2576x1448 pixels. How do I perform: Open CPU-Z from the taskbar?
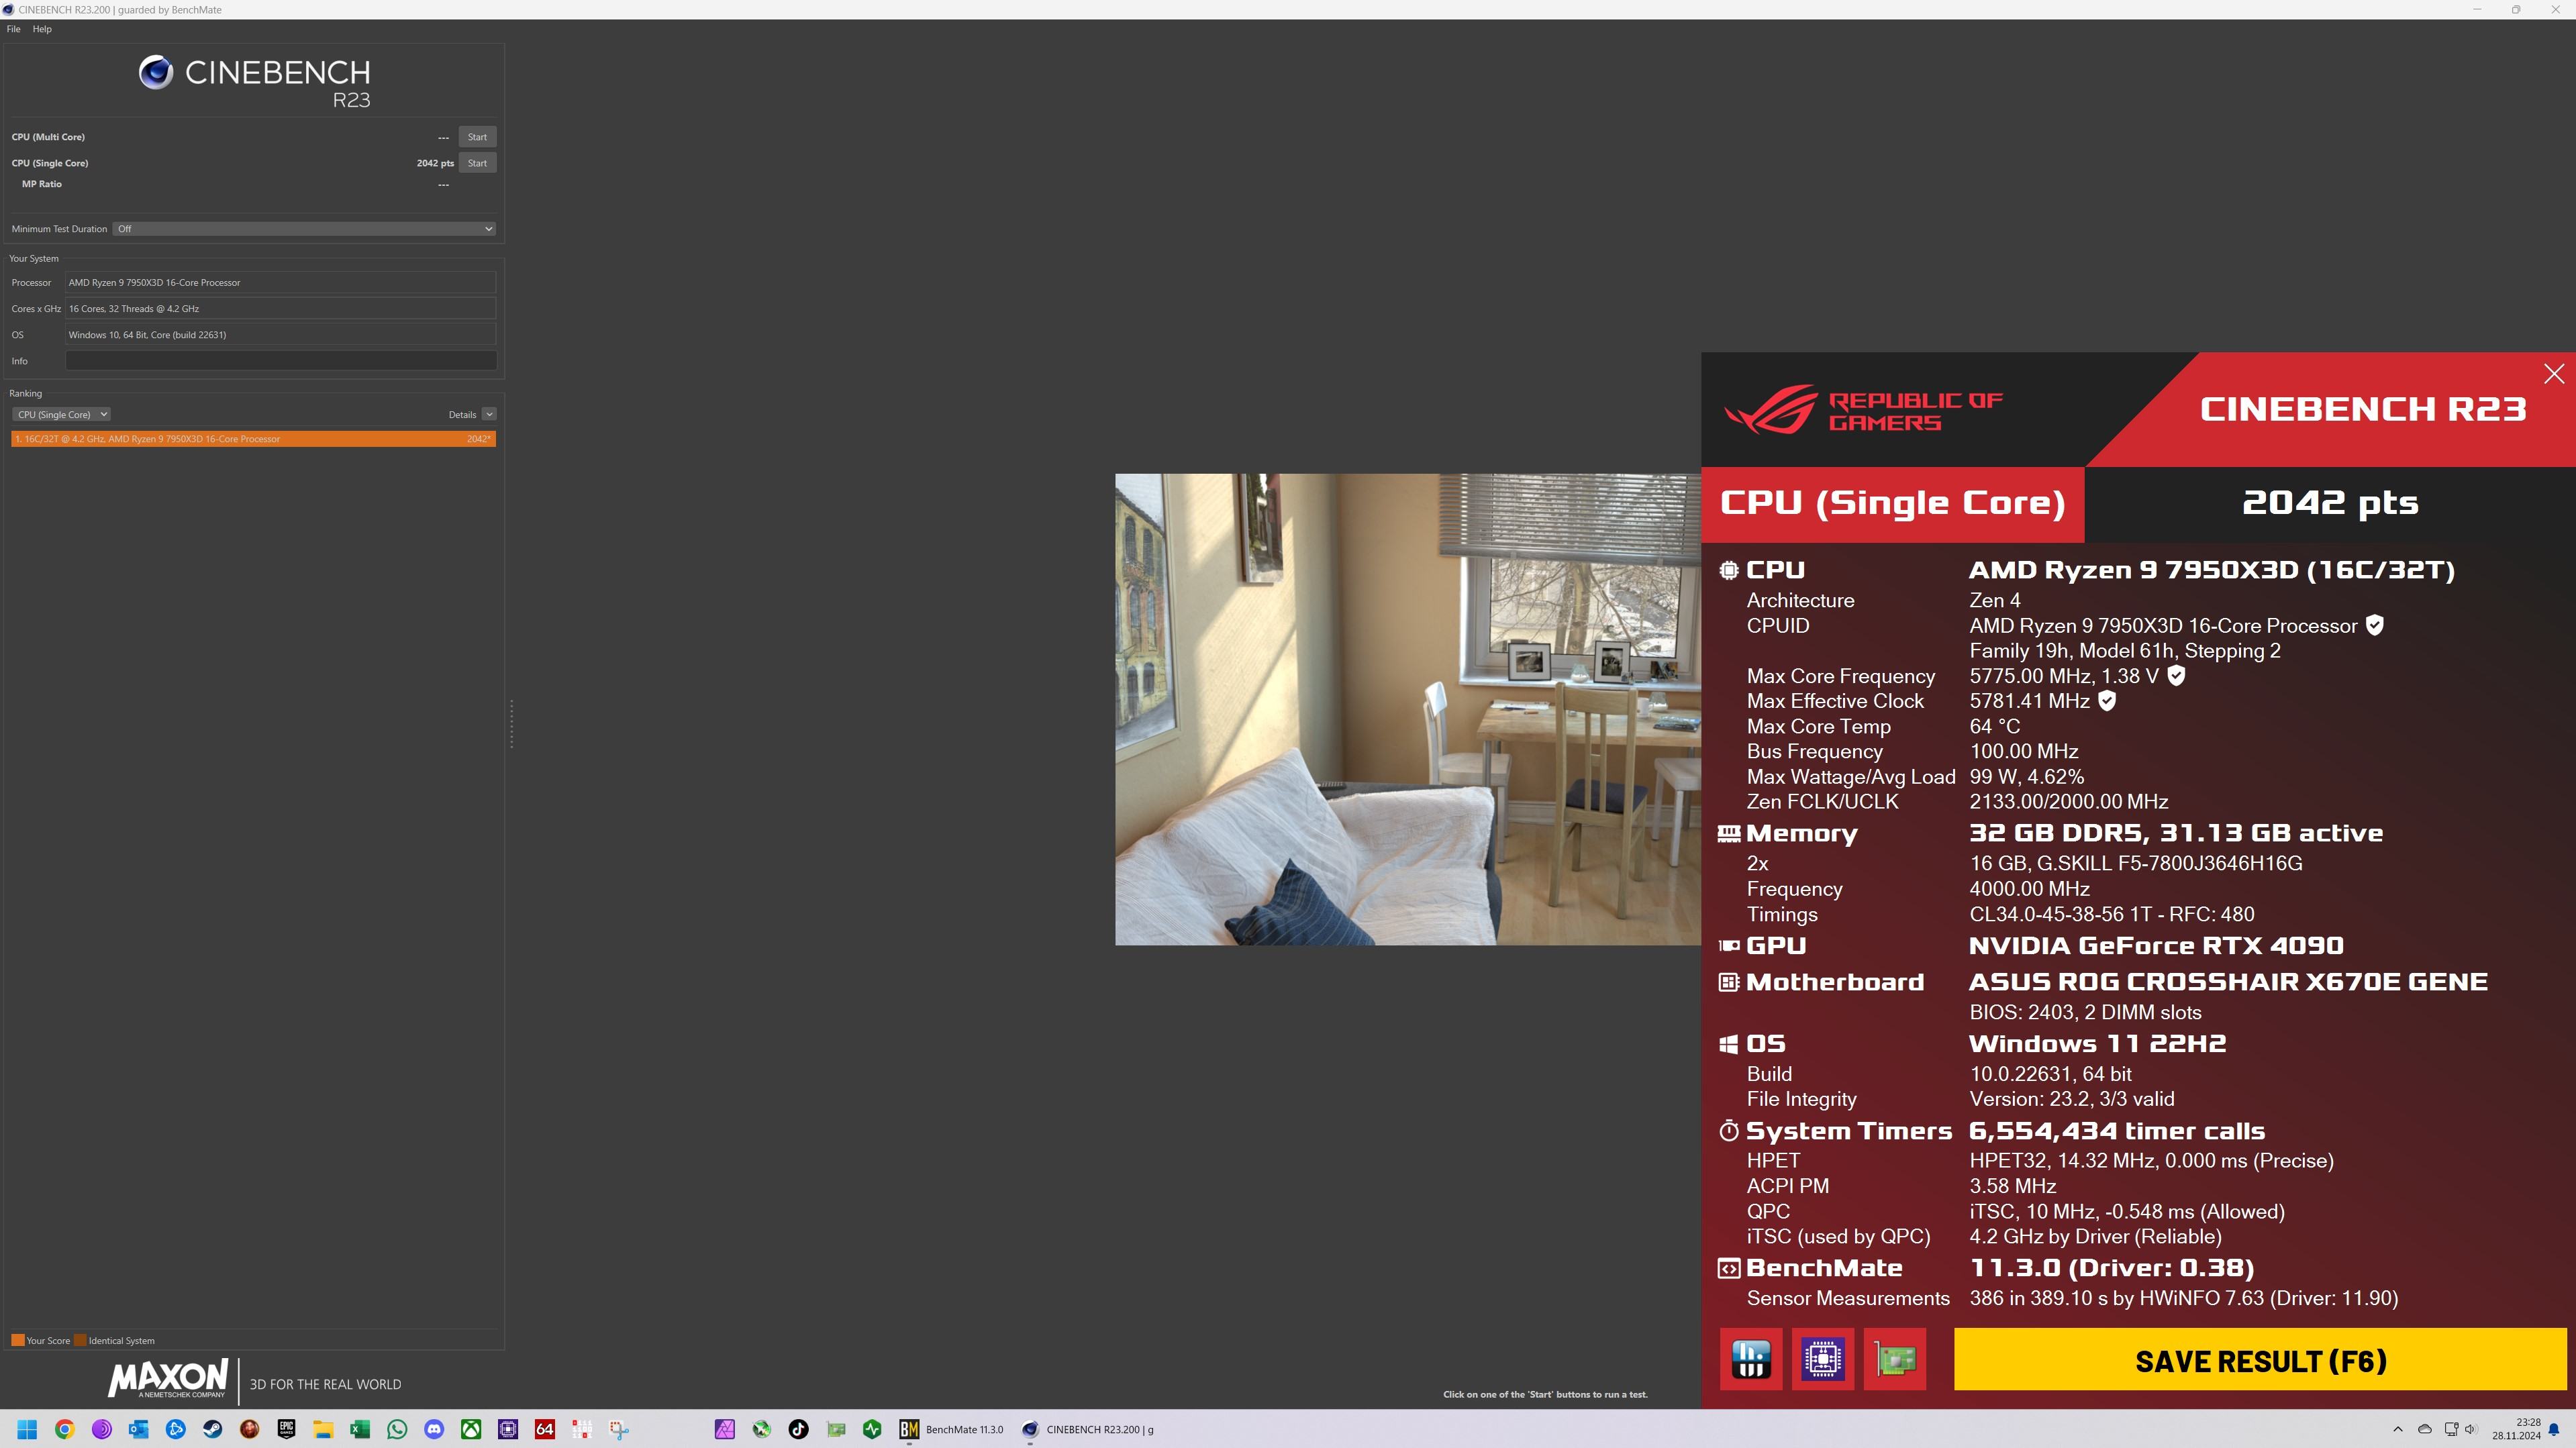click(x=508, y=1429)
